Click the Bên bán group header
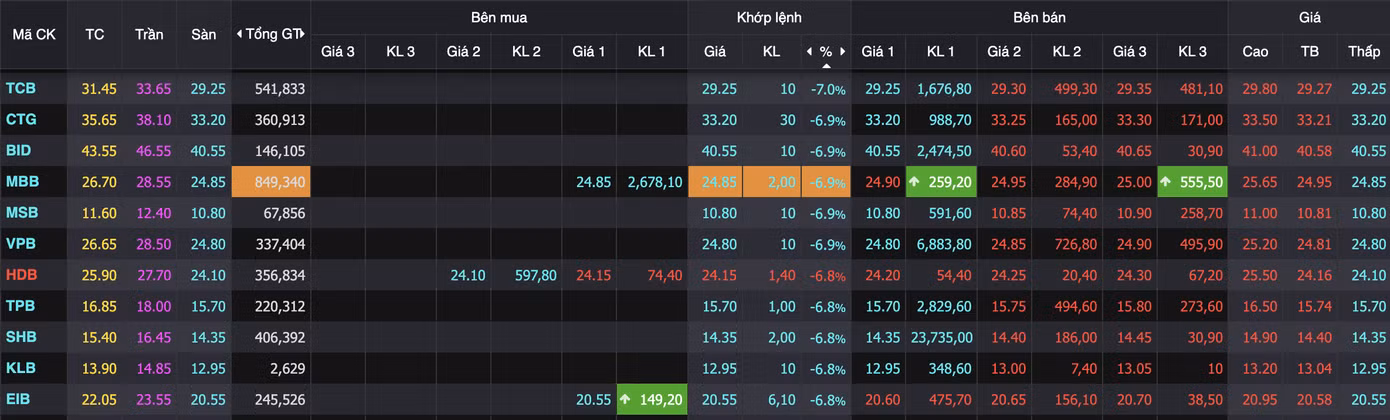1390x420 pixels. [x=1039, y=17]
